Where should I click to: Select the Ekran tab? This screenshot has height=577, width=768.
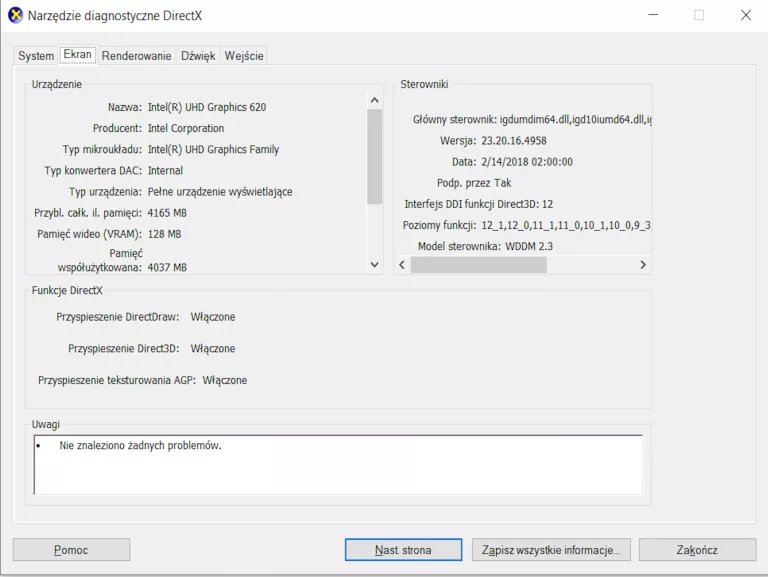point(77,54)
